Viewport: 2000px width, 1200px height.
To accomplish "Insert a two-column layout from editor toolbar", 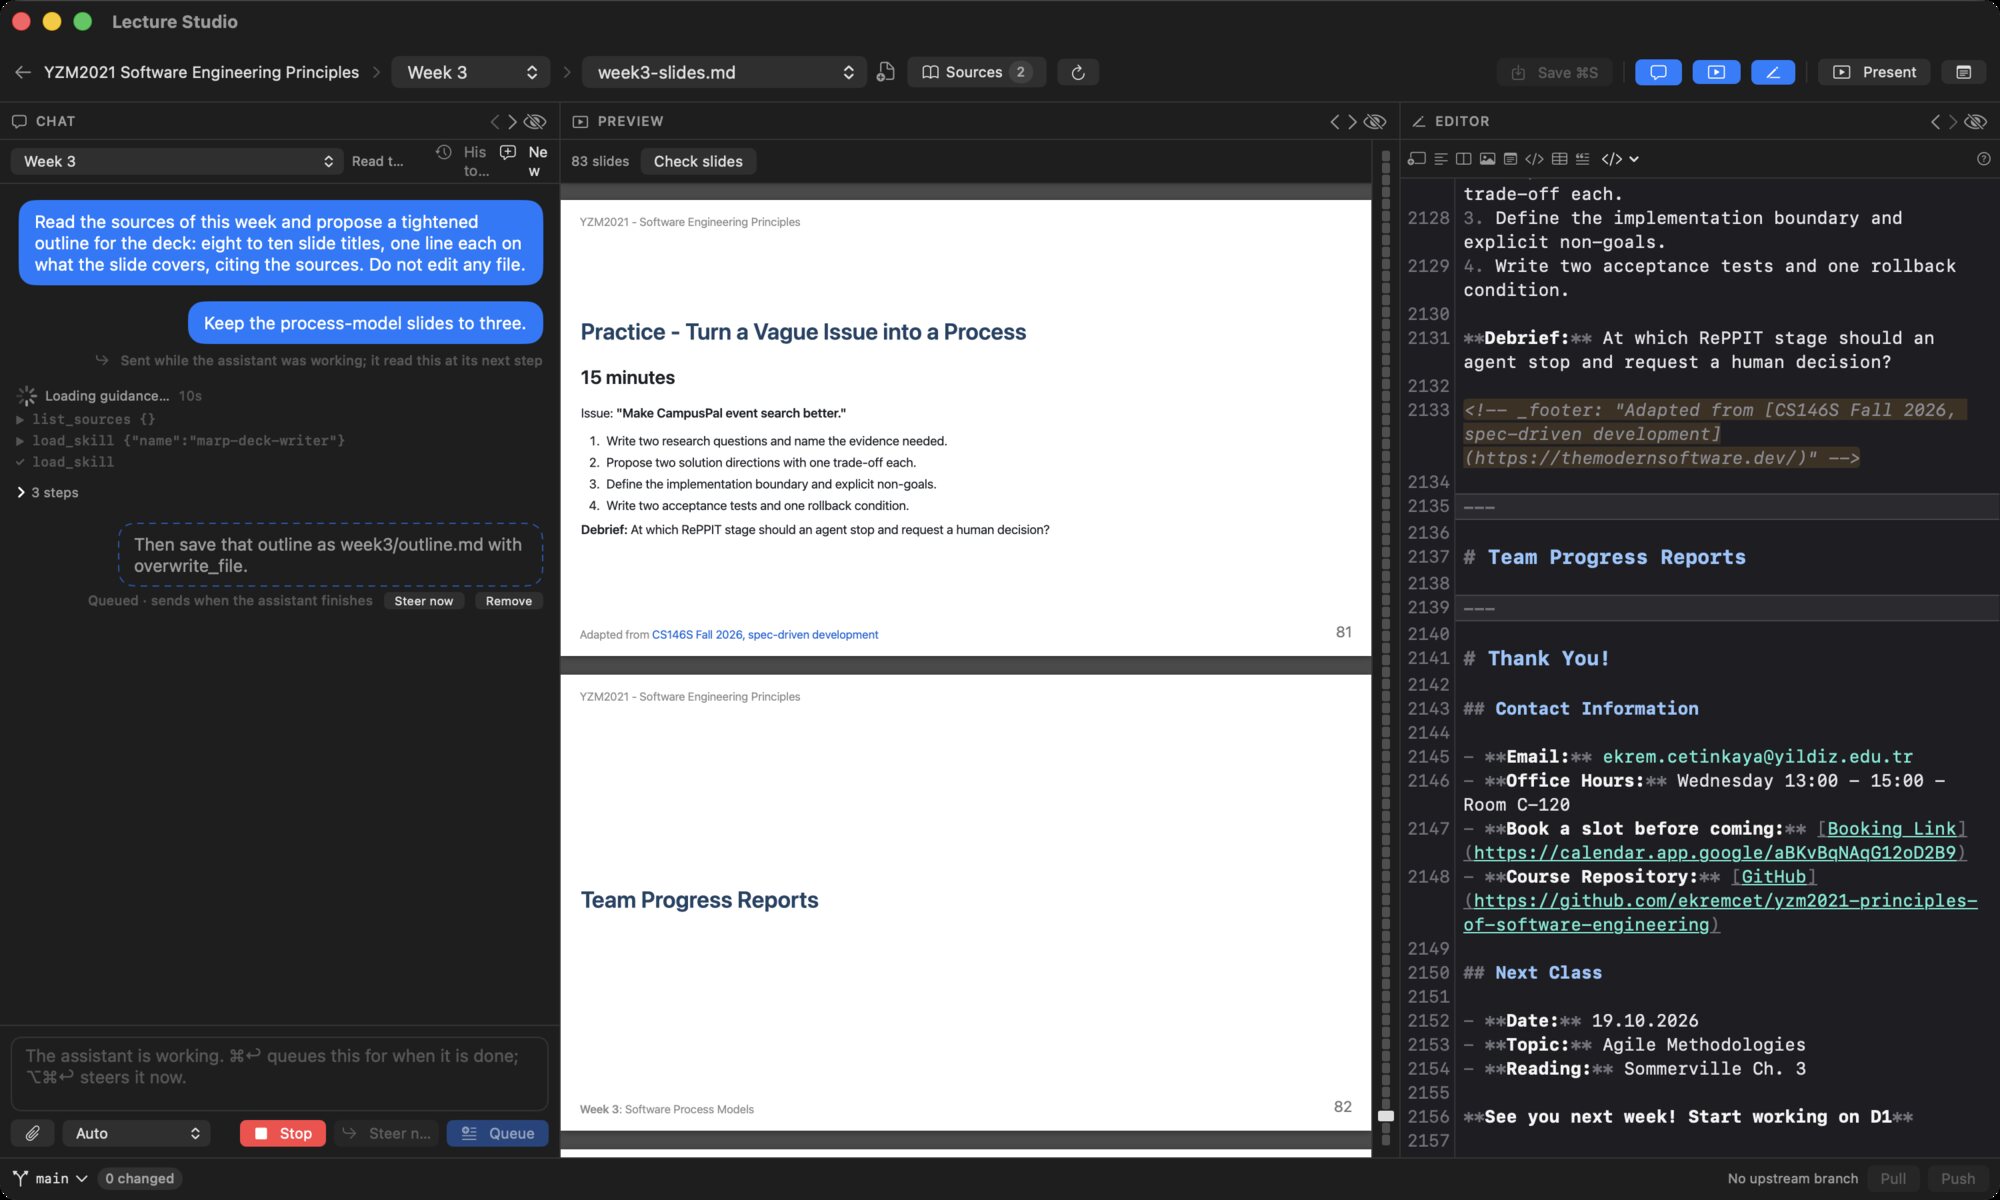I will click(1463, 159).
